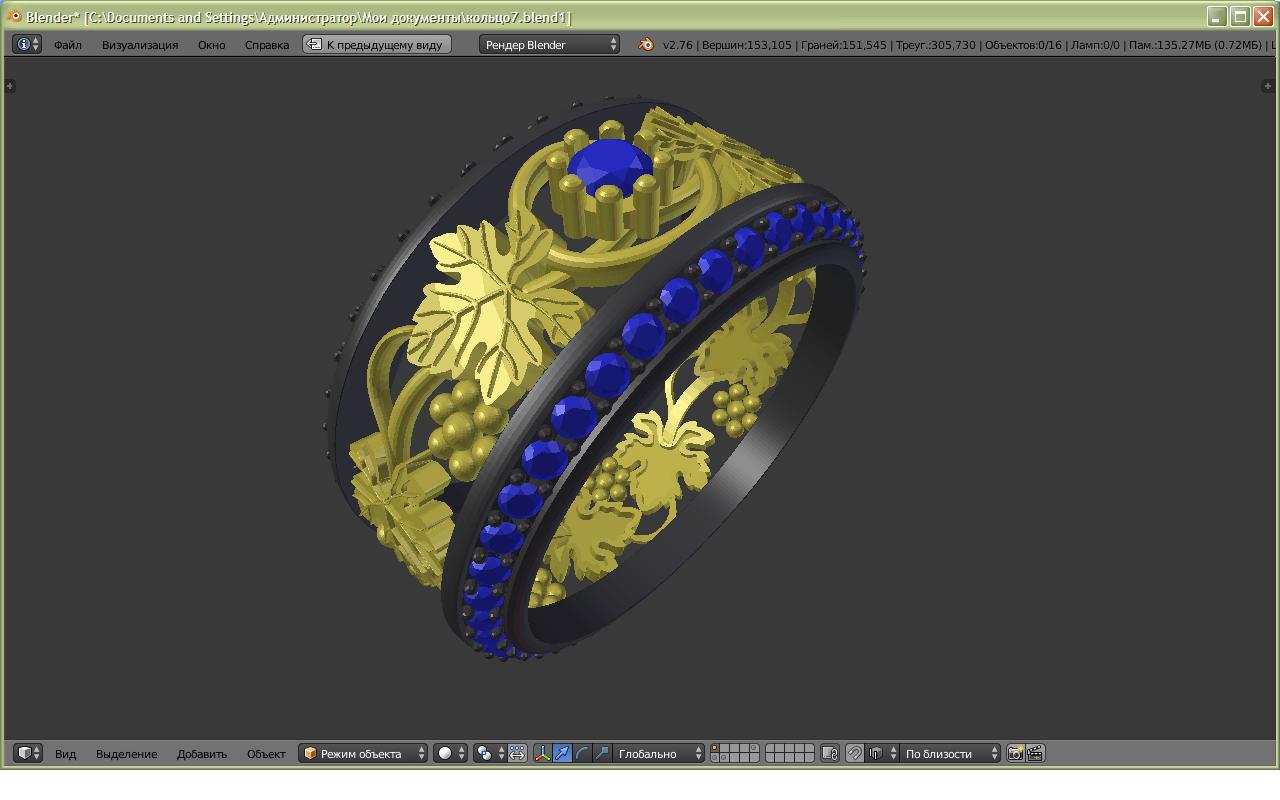Click the Граней:151,545 face count text
The image size is (1280, 800).
tap(844, 45)
